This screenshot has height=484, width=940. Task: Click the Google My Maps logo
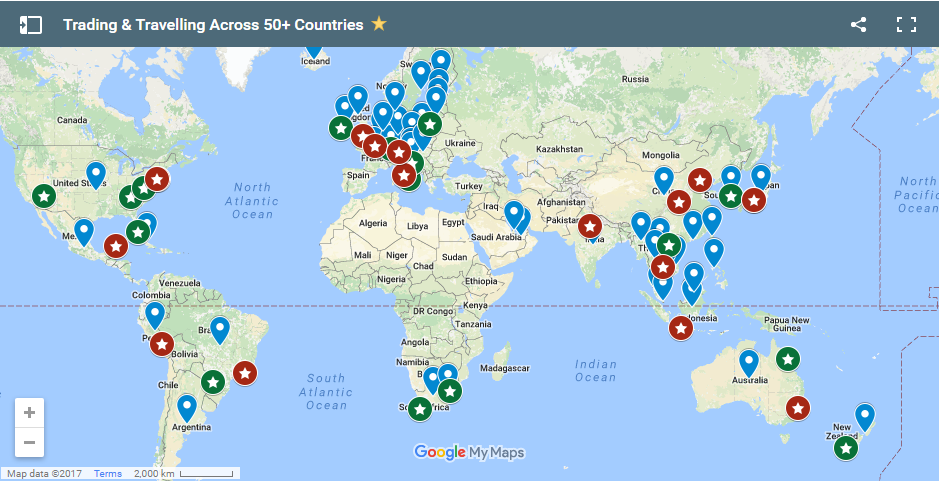click(x=469, y=452)
